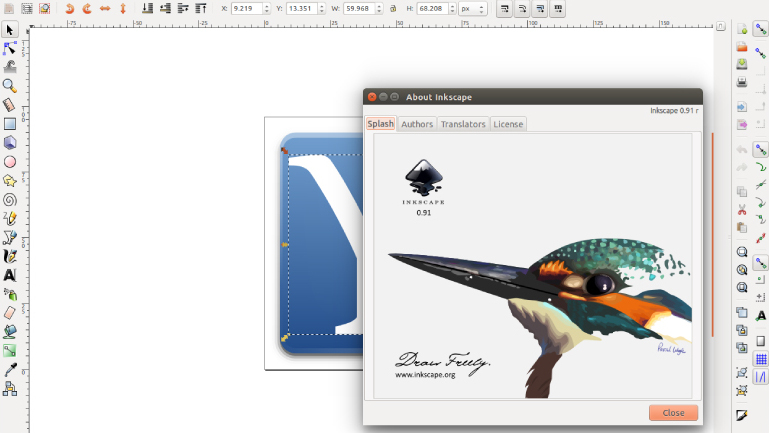Viewport: 769px width, 433px height.
Task: Open Fill and Stroke dialog icon
Action: click(742, 416)
